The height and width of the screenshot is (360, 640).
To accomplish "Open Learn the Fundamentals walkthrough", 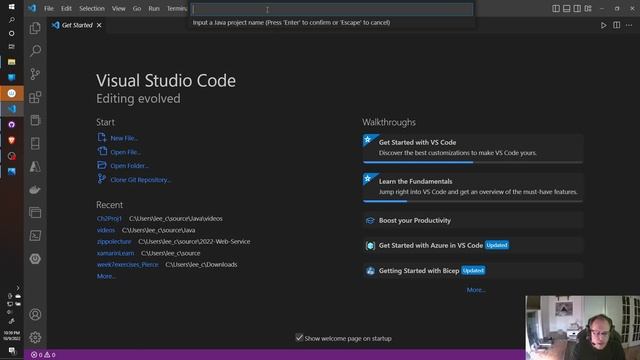I will click(473, 187).
